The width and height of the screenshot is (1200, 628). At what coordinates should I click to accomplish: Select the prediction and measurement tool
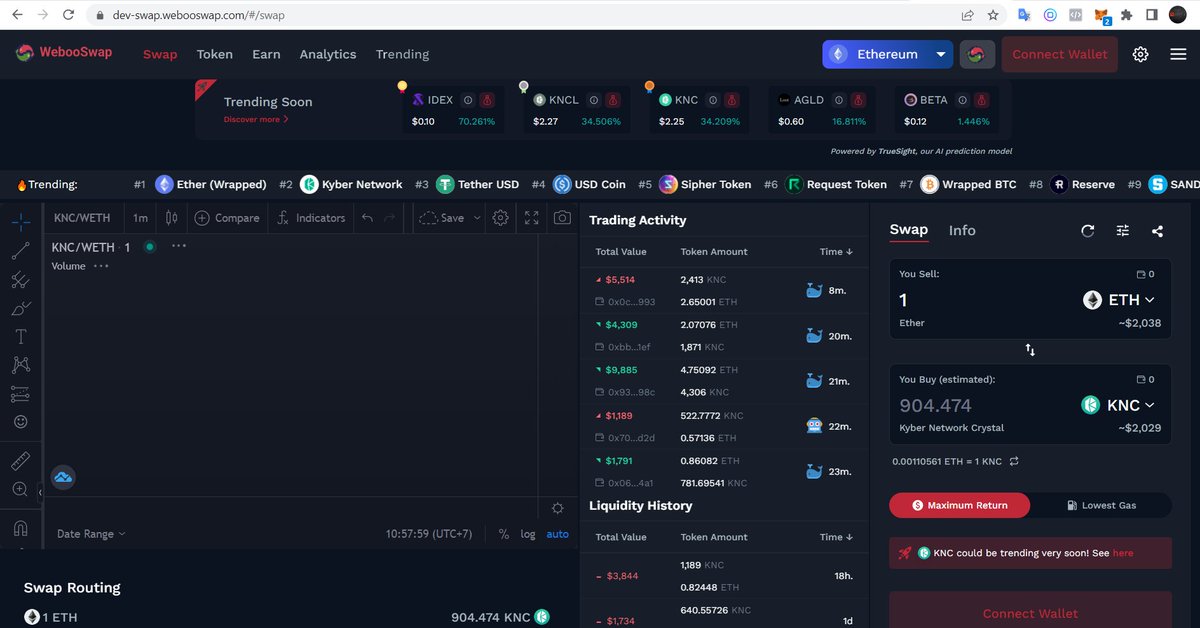point(20,394)
